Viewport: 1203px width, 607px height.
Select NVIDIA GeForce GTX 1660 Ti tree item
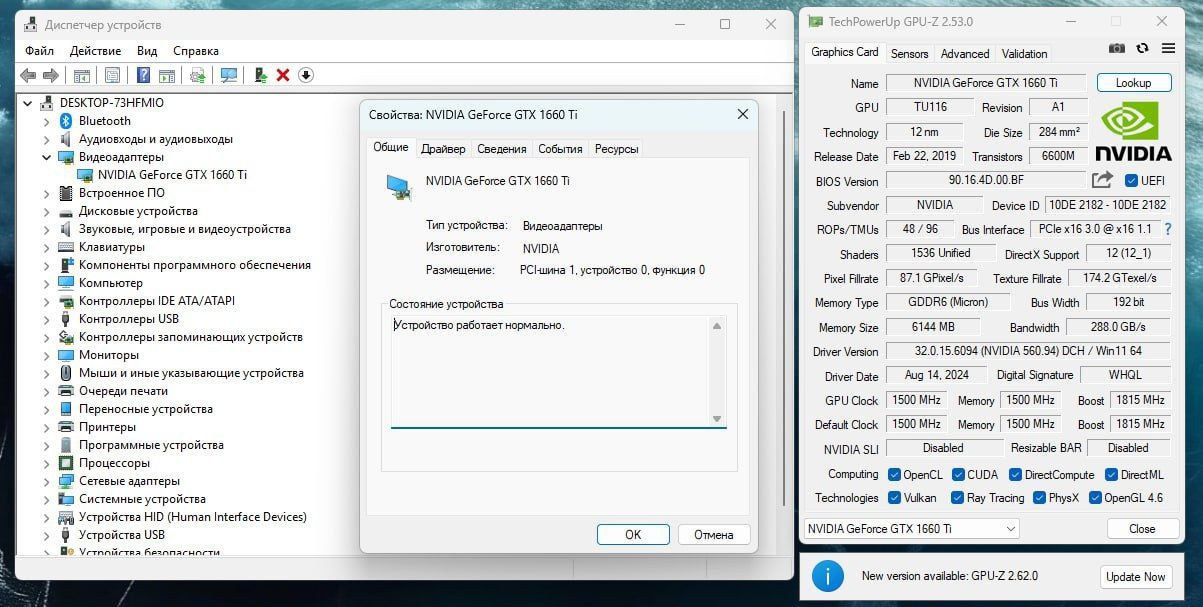click(x=173, y=175)
